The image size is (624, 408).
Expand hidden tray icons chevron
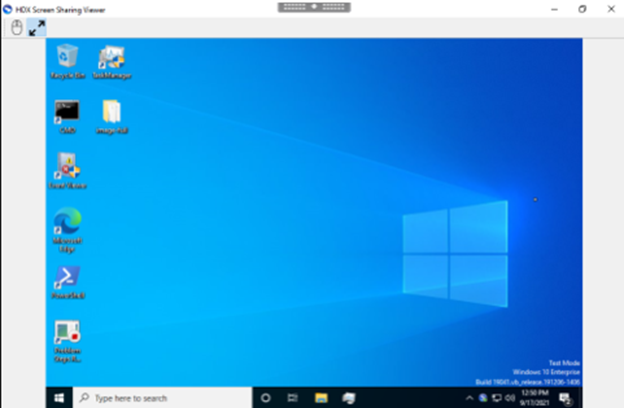tap(469, 398)
